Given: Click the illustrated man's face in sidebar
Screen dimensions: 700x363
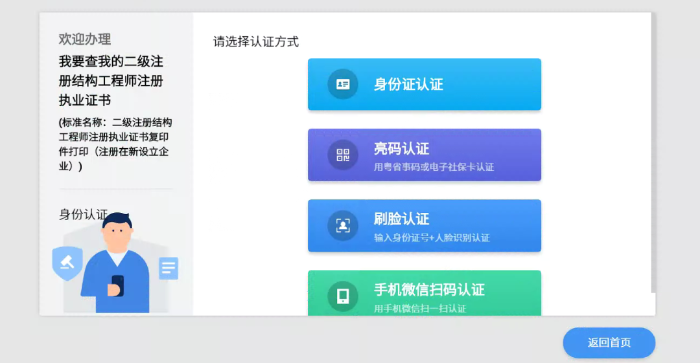Looking at the screenshot, I should pyautogui.click(x=117, y=234).
